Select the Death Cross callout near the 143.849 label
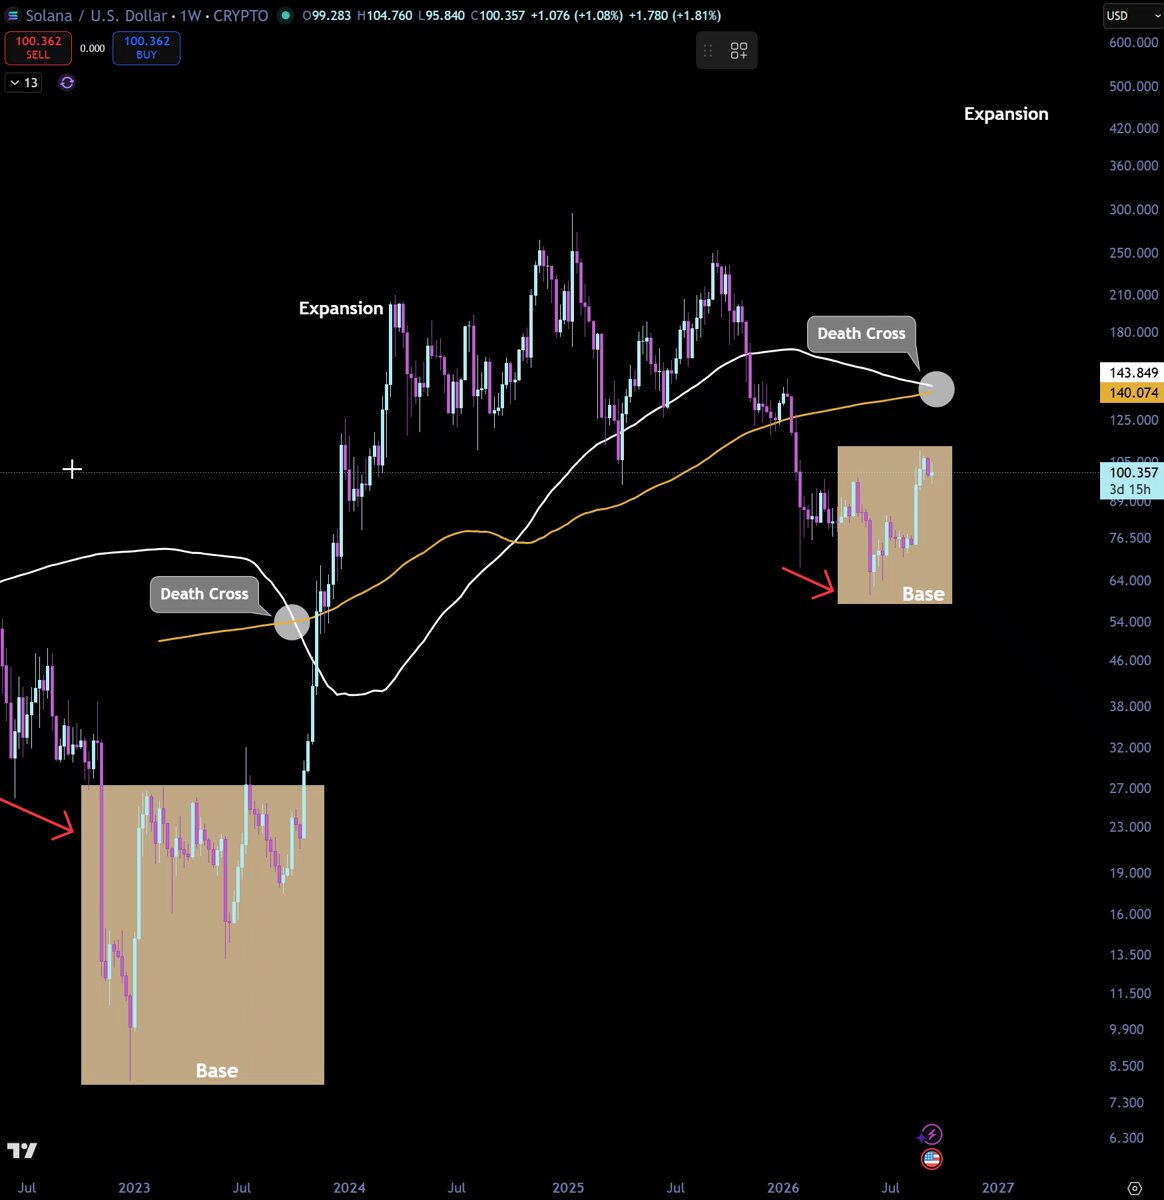The height and width of the screenshot is (1200, 1164). click(861, 334)
